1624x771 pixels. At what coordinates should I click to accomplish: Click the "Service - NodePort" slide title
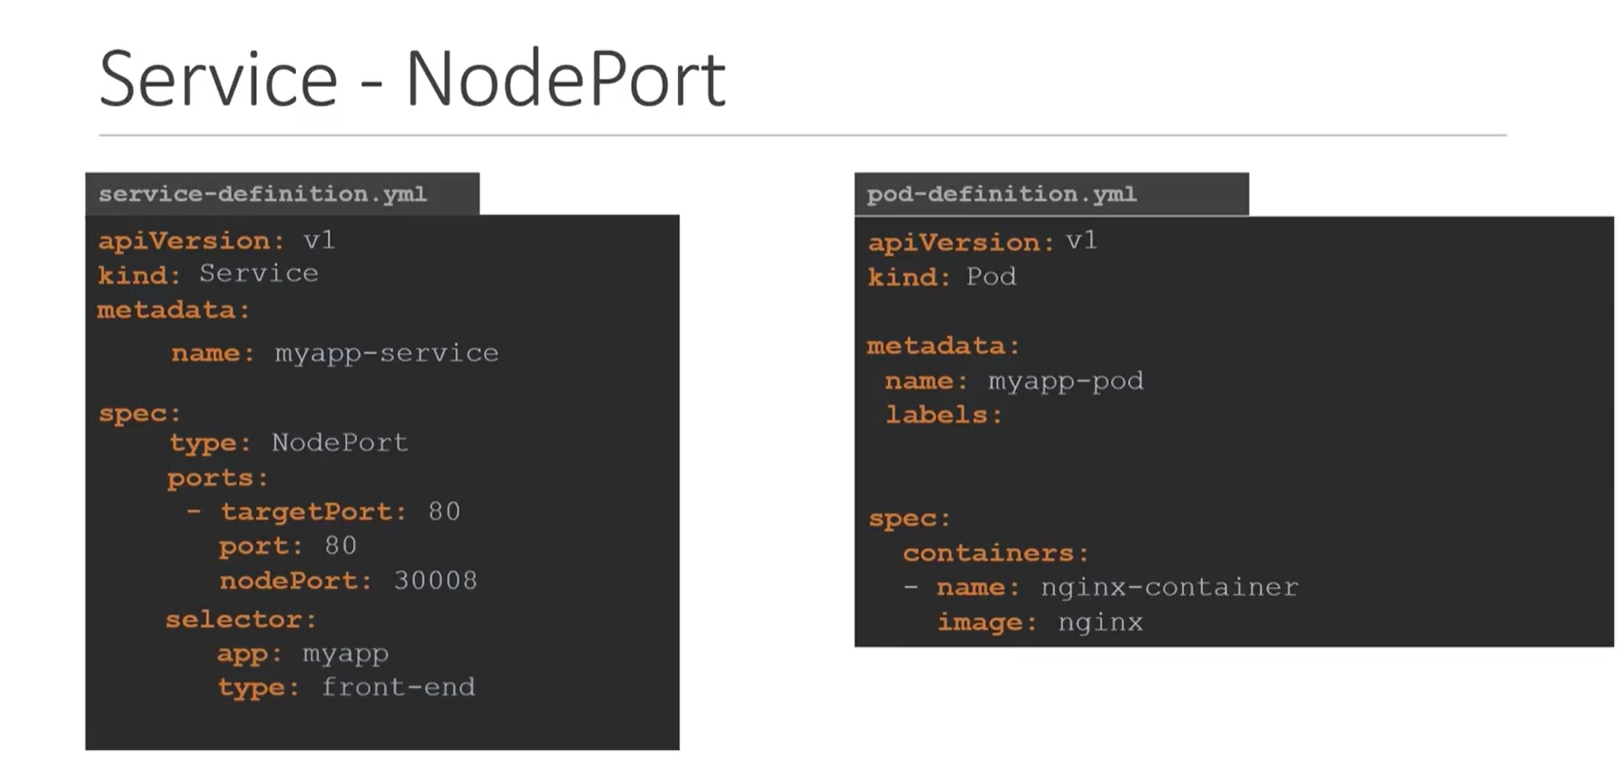(412, 79)
